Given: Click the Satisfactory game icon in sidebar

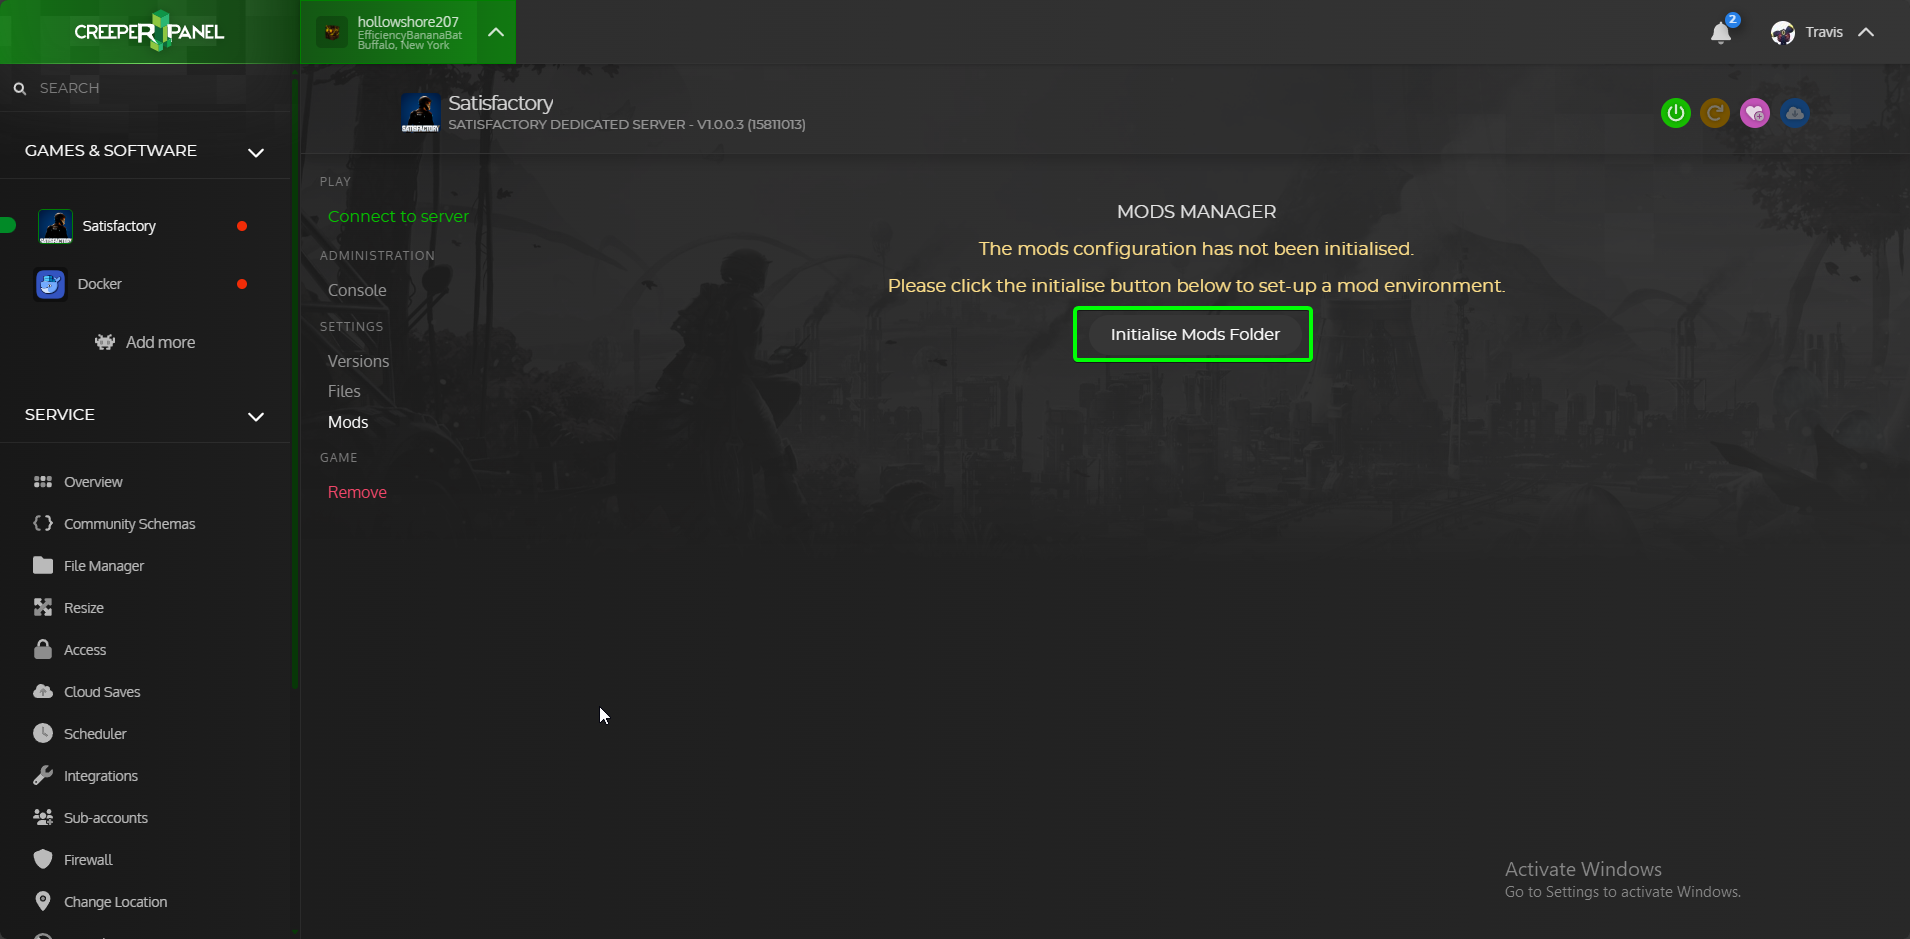Looking at the screenshot, I should (55, 227).
